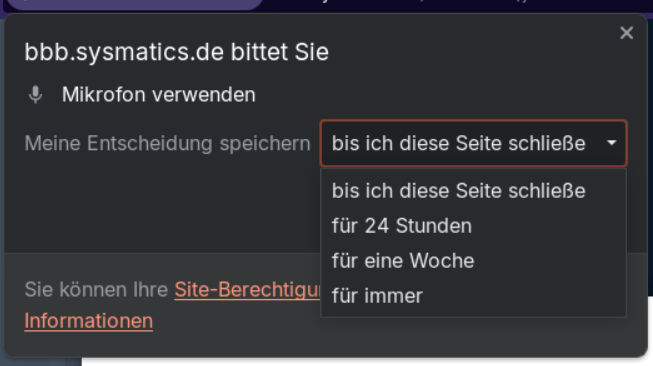Screen dimensions: 653x366
Task: Click the white page area below the dialog
Action: (366, 362)
